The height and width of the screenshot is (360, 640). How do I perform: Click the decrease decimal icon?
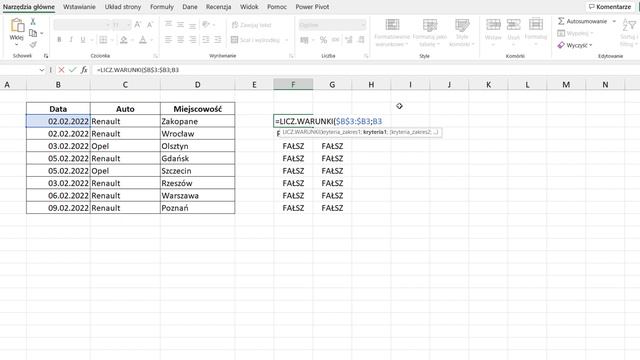[361, 40]
